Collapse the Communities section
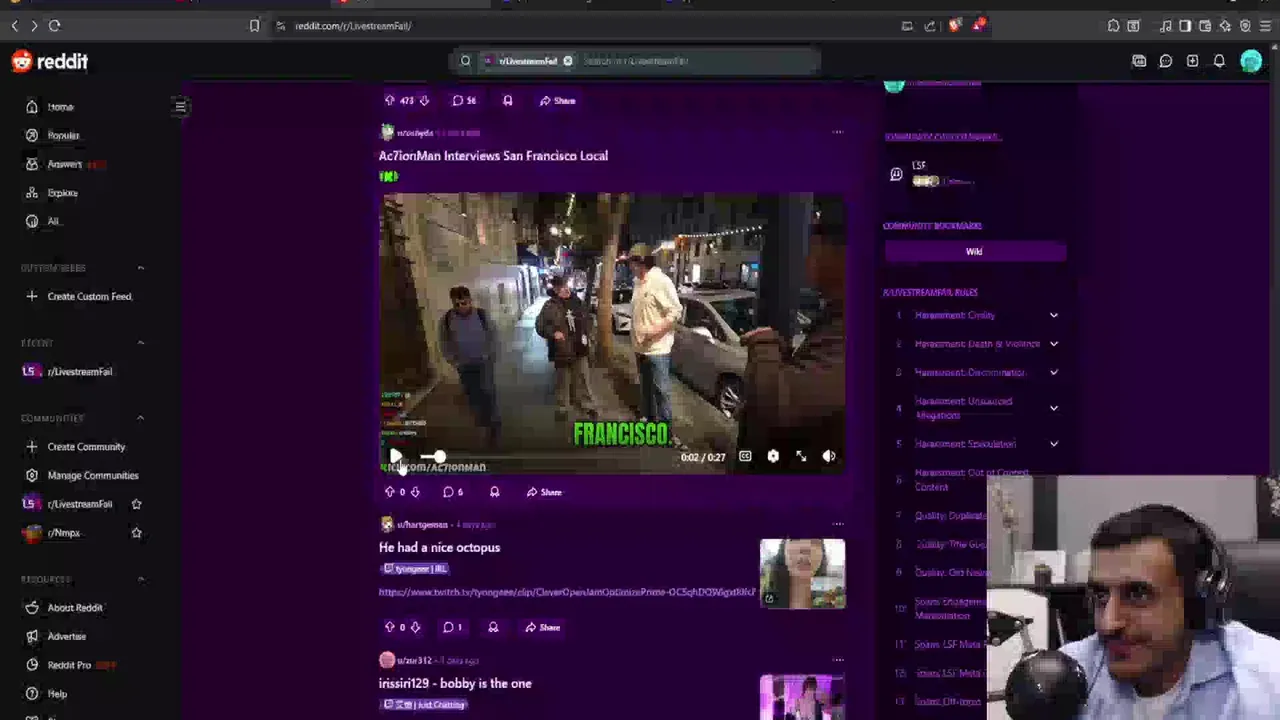The width and height of the screenshot is (1280, 720). pos(140,418)
